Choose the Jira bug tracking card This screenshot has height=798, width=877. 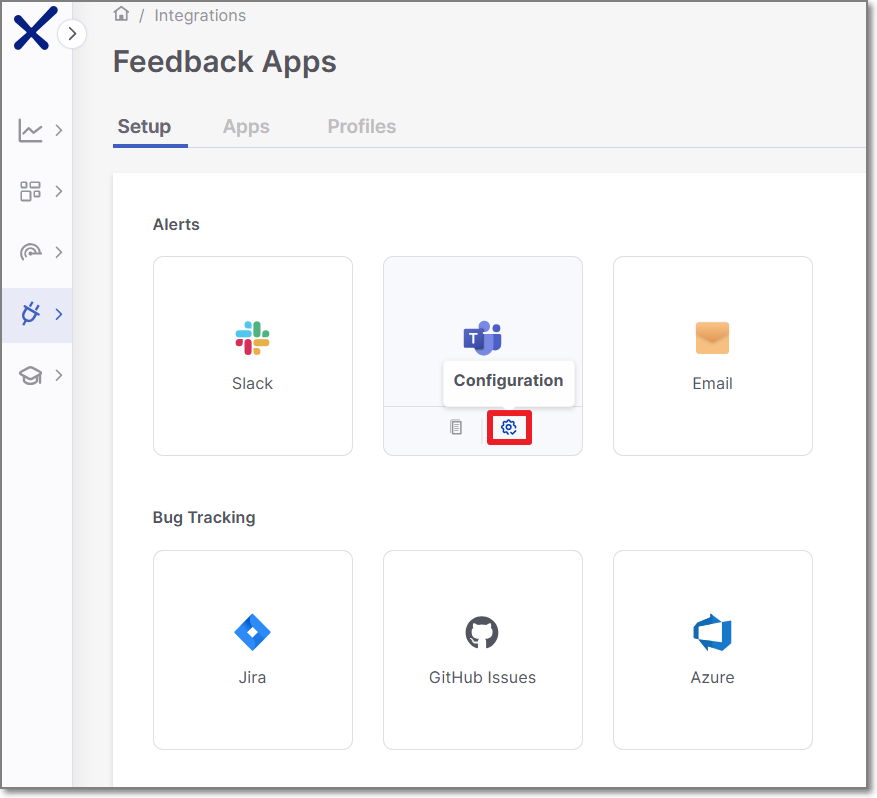pos(252,649)
